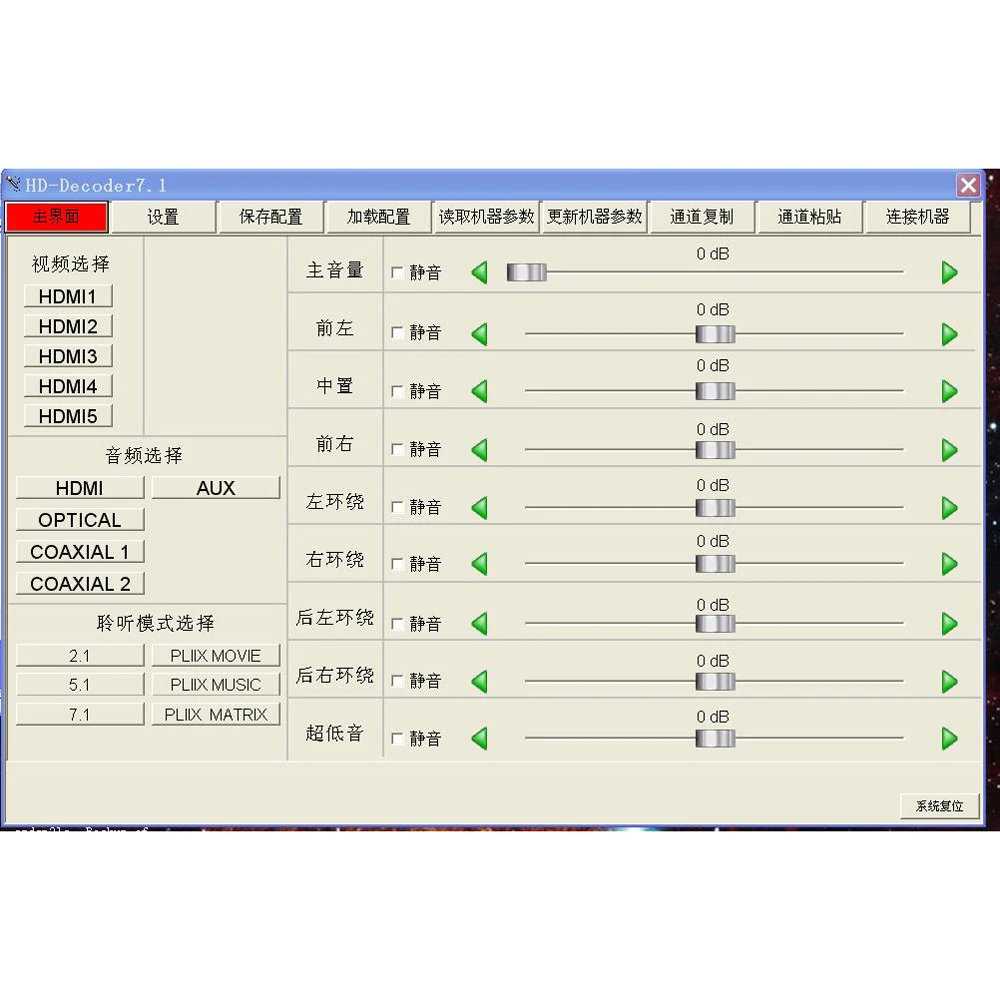Increase master volume with right green arrow

point(950,272)
